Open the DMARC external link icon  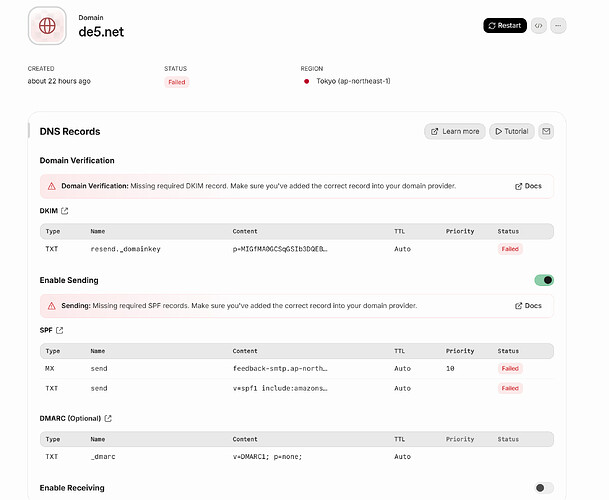[x=108, y=418]
